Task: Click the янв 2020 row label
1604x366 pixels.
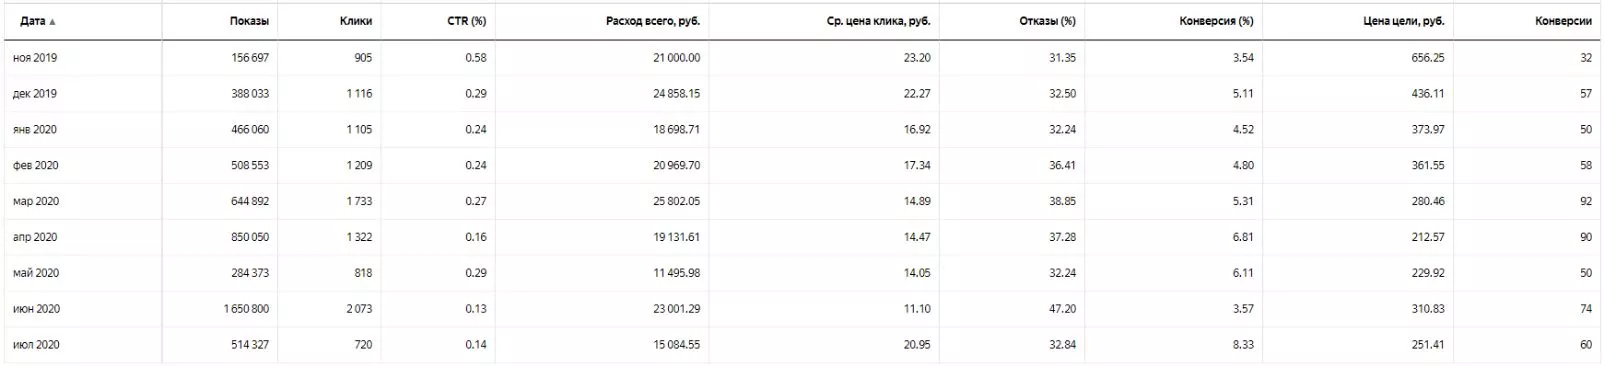Action: [x=35, y=130]
